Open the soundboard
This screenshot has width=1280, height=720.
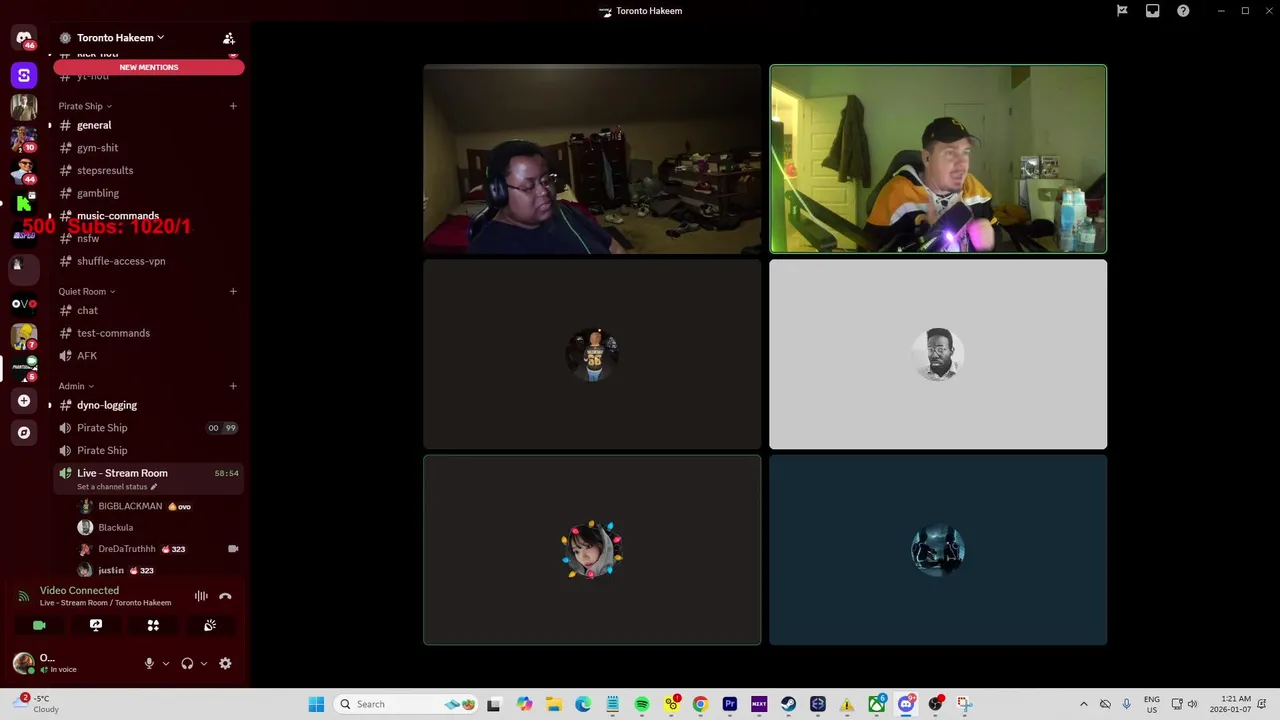point(210,625)
